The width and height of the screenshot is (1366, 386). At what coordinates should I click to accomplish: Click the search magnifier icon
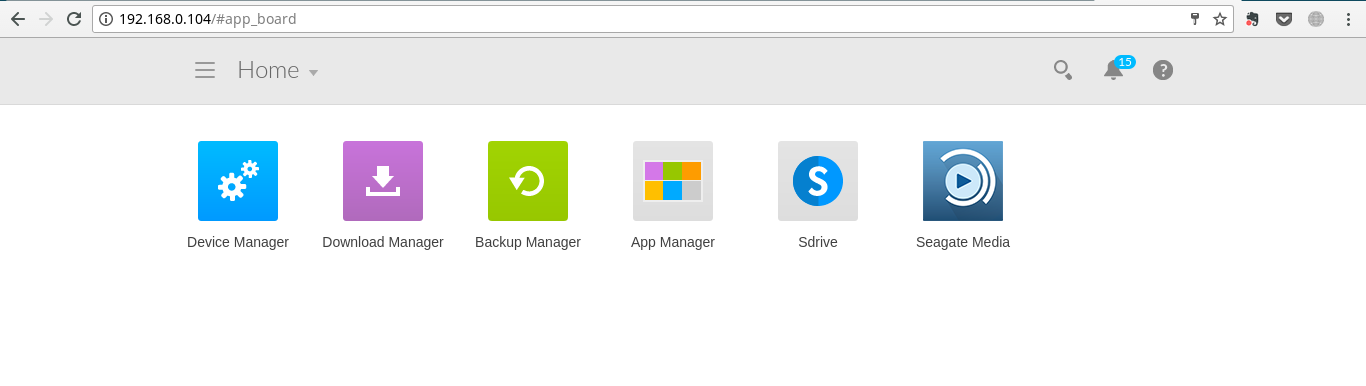pyautogui.click(x=1063, y=70)
